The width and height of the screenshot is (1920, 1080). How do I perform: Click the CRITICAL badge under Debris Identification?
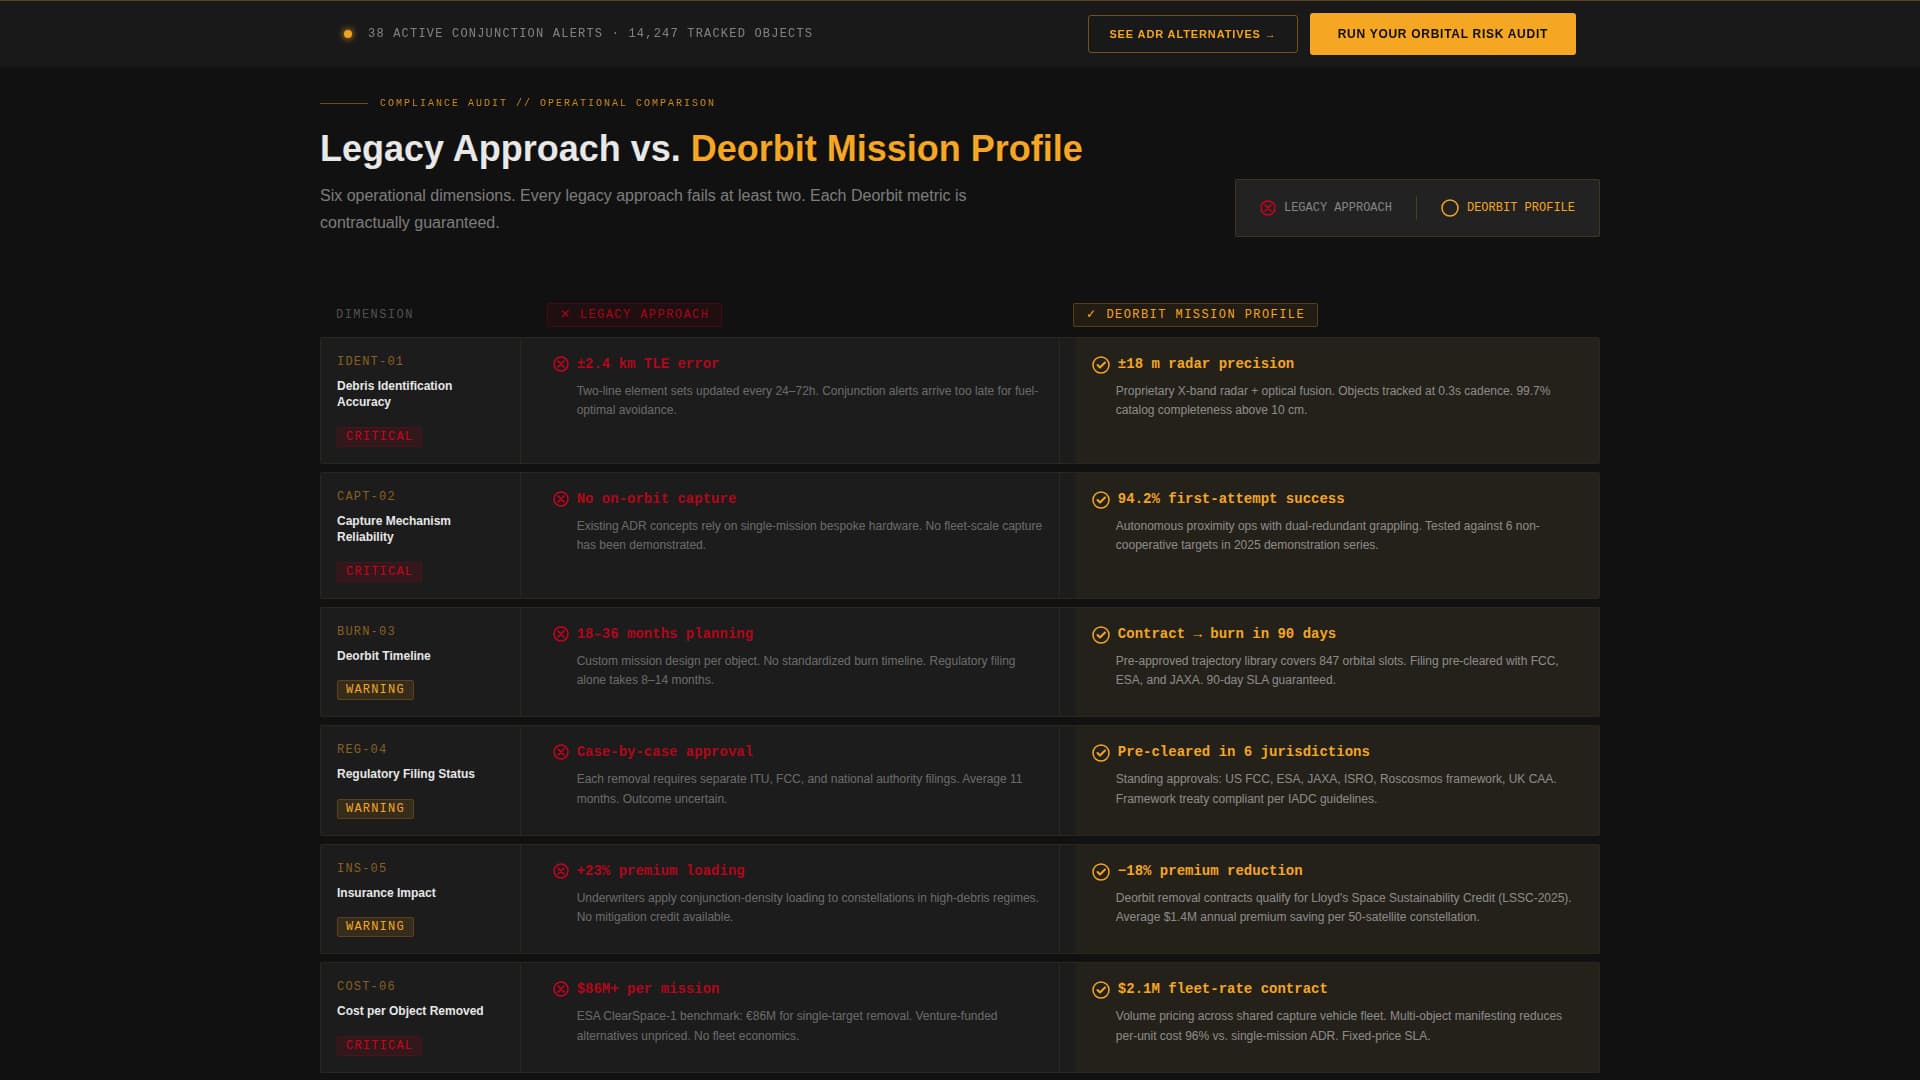coord(379,437)
